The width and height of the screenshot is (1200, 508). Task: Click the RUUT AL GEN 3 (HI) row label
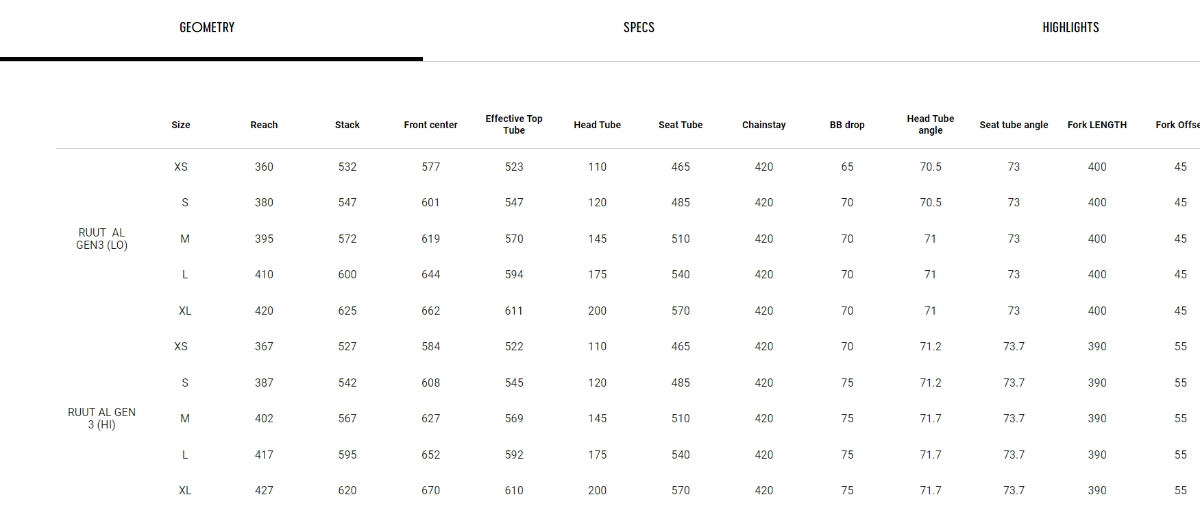point(101,419)
